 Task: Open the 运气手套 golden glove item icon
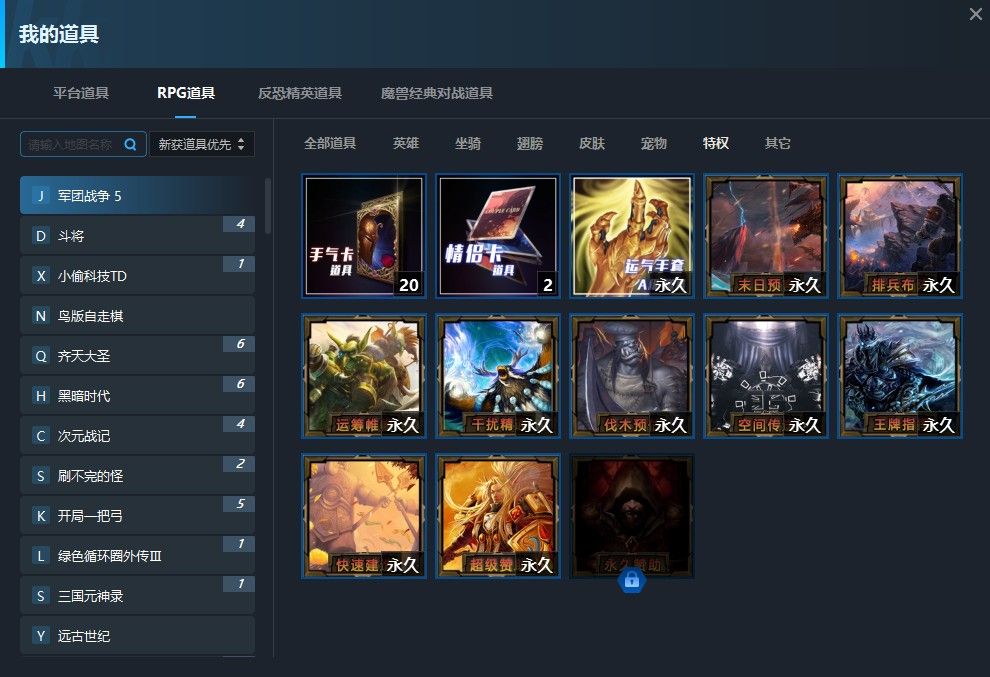pyautogui.click(x=631, y=235)
